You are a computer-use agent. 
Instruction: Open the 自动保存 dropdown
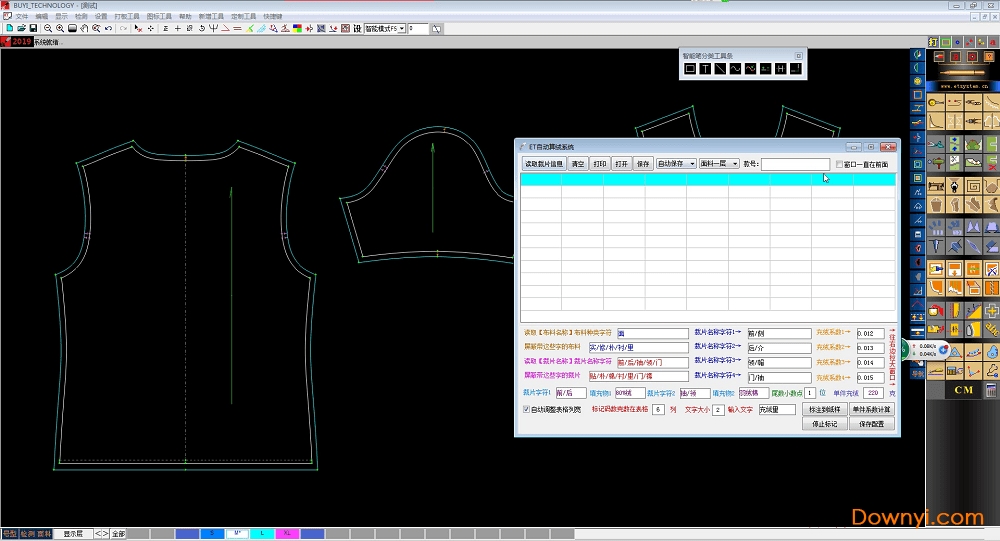click(x=676, y=164)
